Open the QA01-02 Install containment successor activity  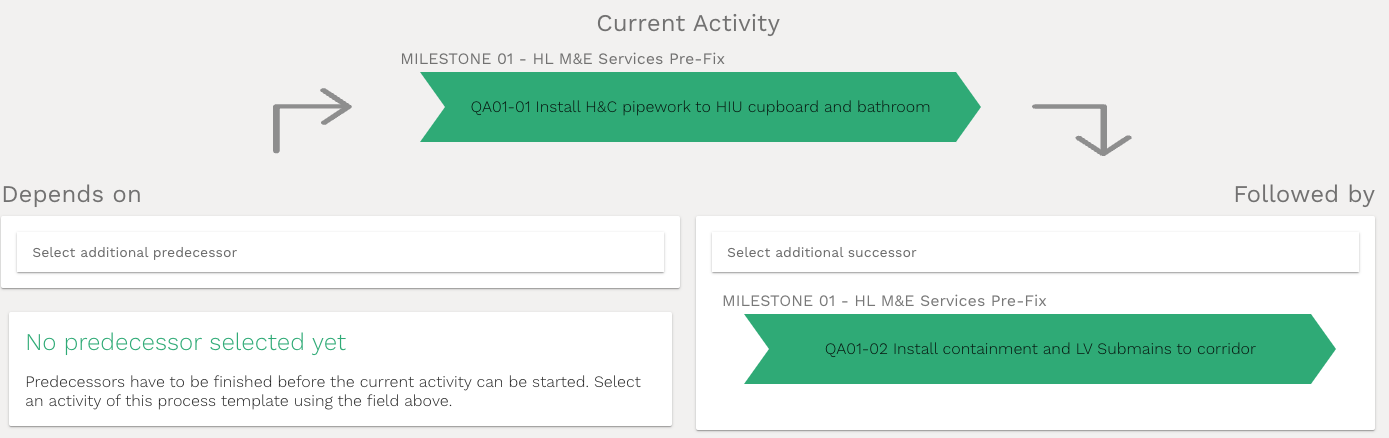(1040, 349)
